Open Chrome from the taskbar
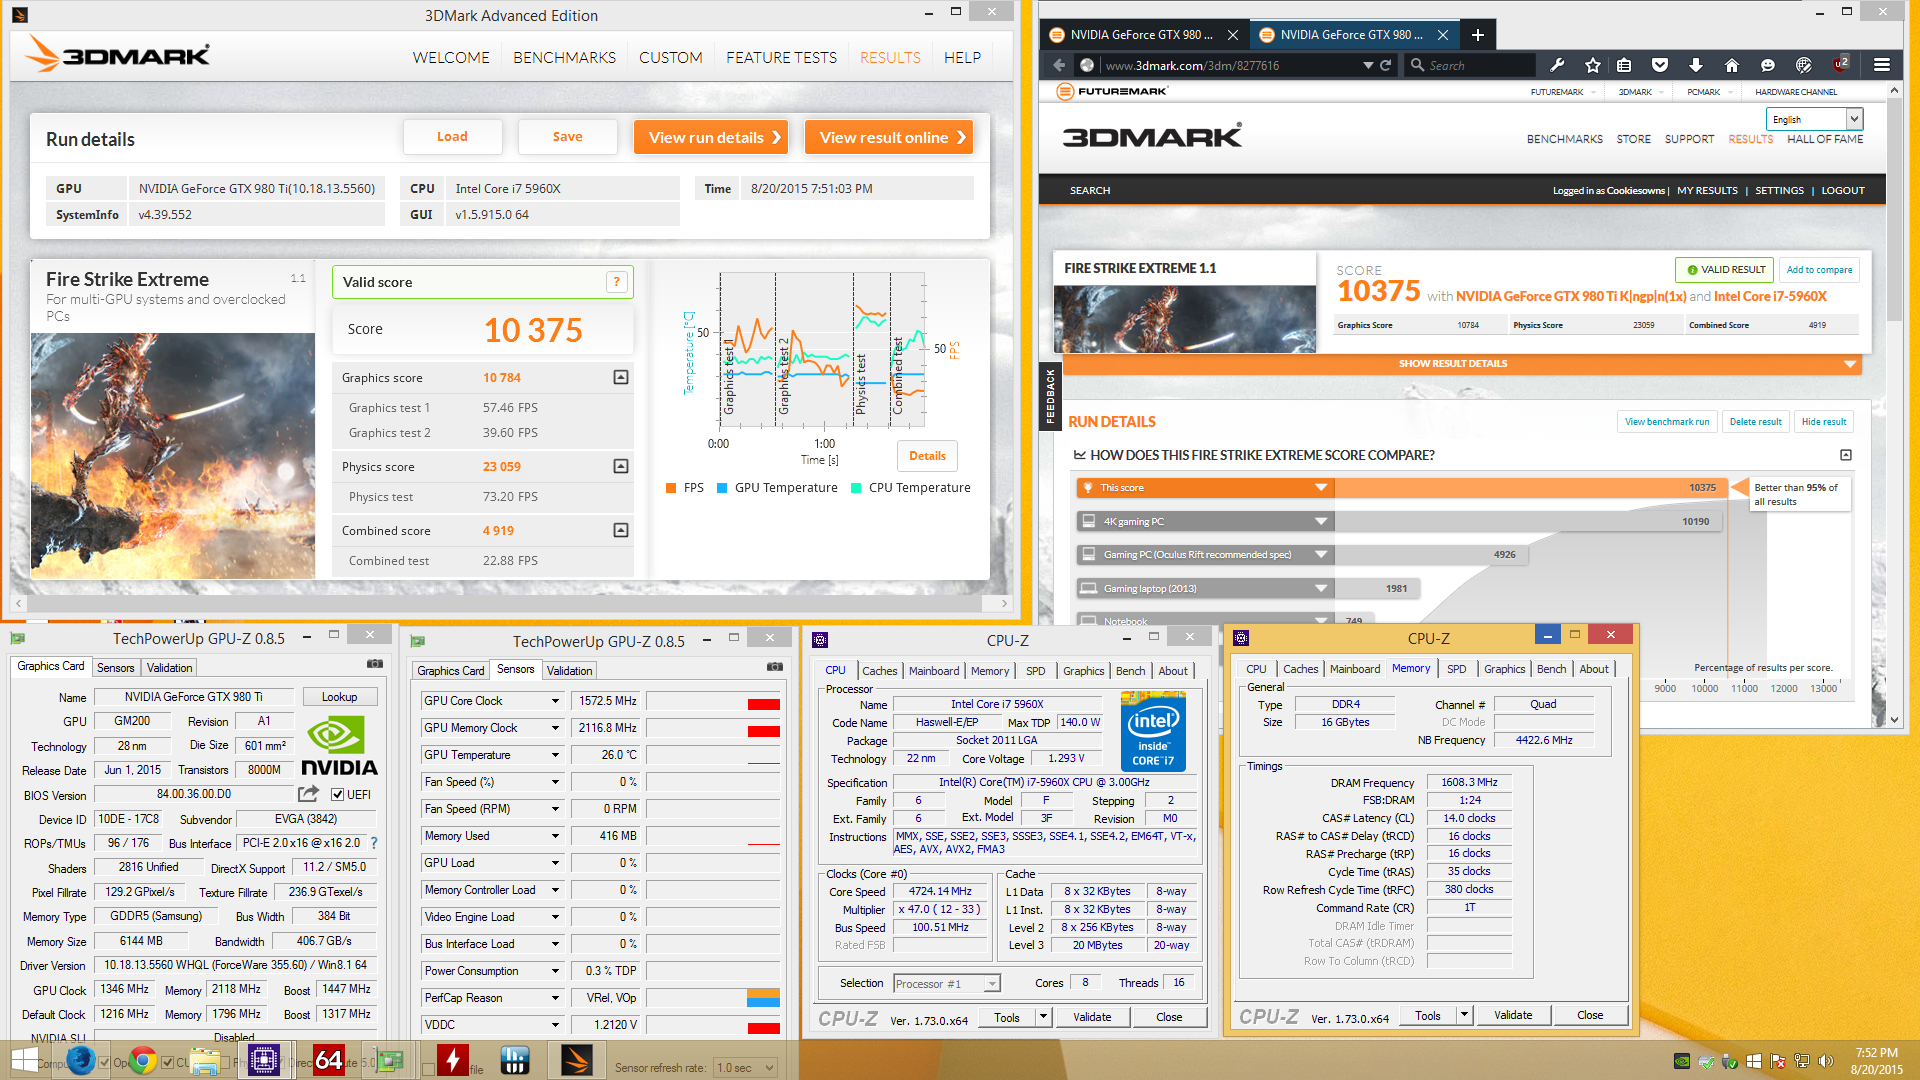1920x1080 pixels. coord(143,1060)
